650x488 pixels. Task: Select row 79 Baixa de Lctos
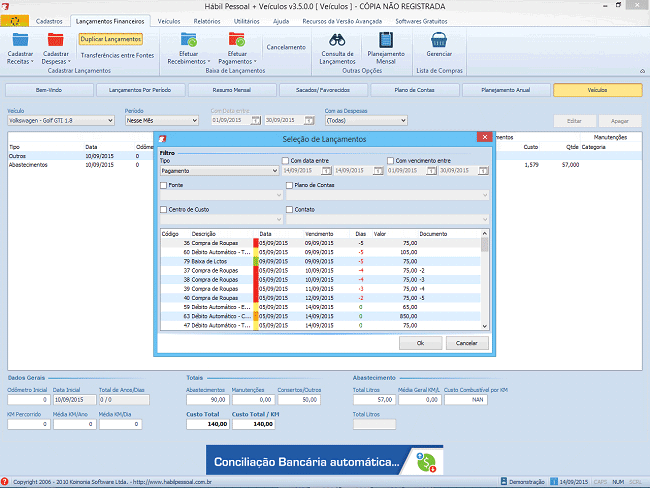click(320, 262)
